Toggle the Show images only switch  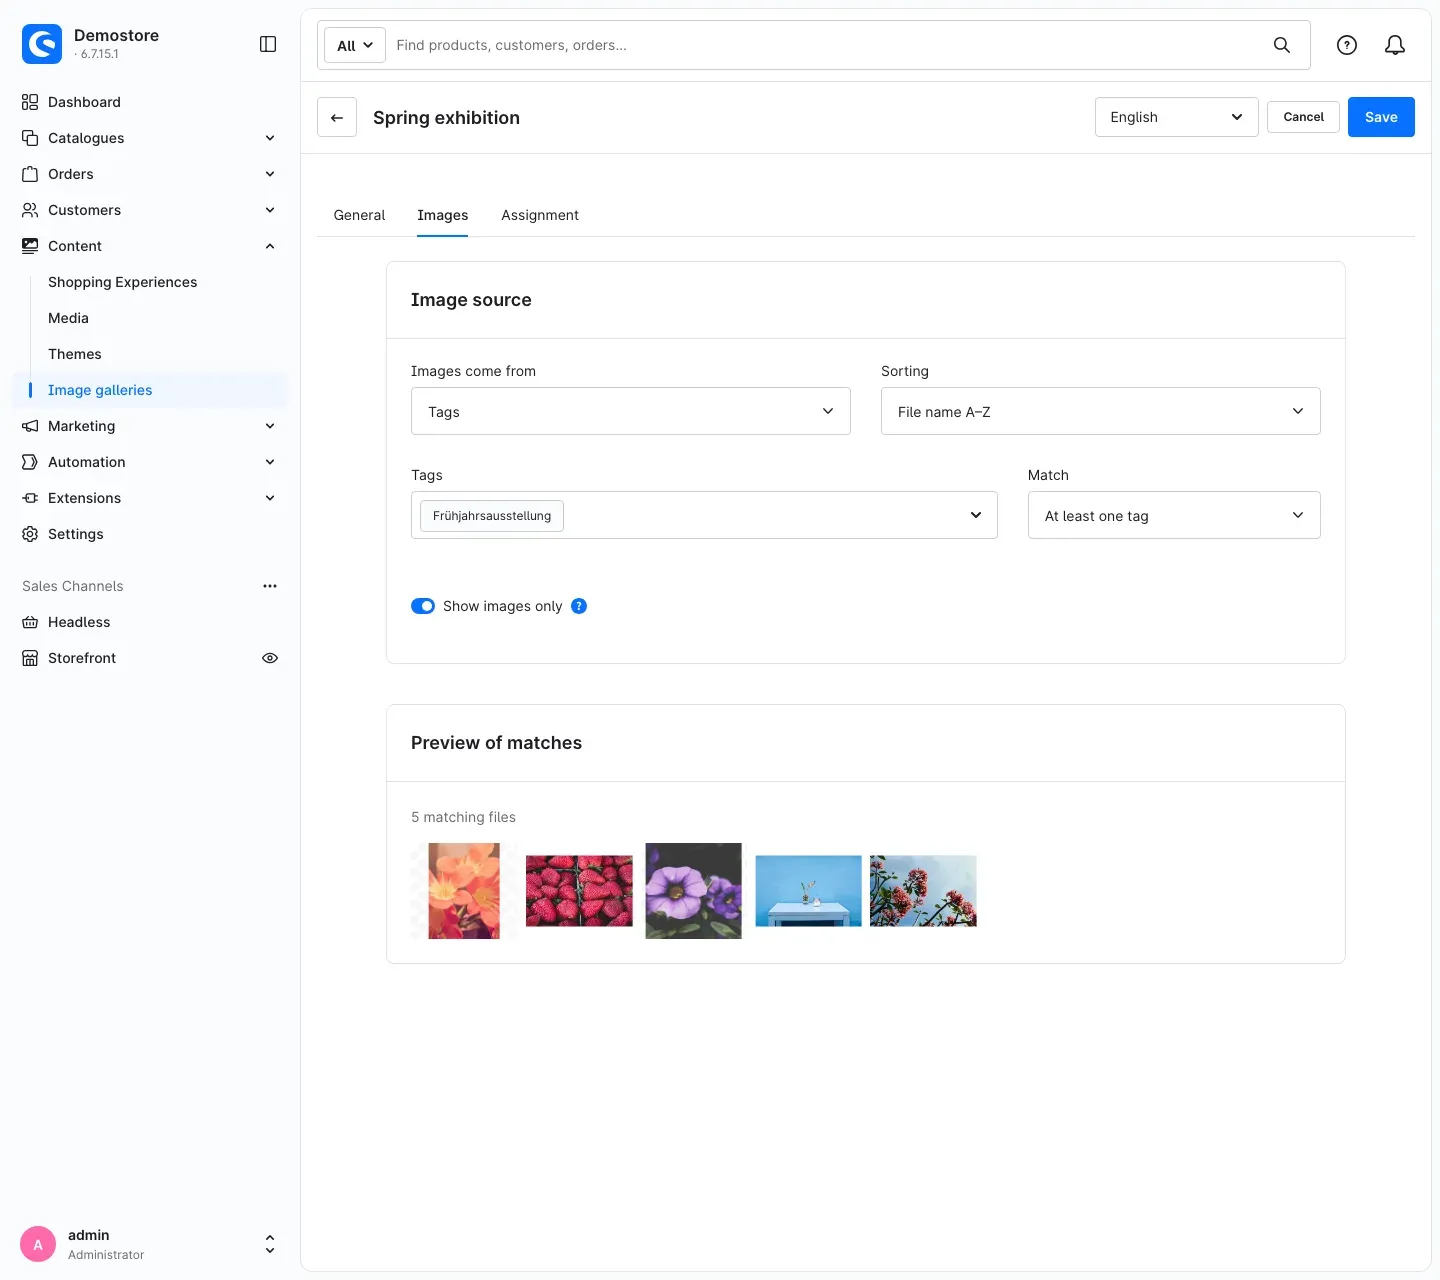(423, 606)
